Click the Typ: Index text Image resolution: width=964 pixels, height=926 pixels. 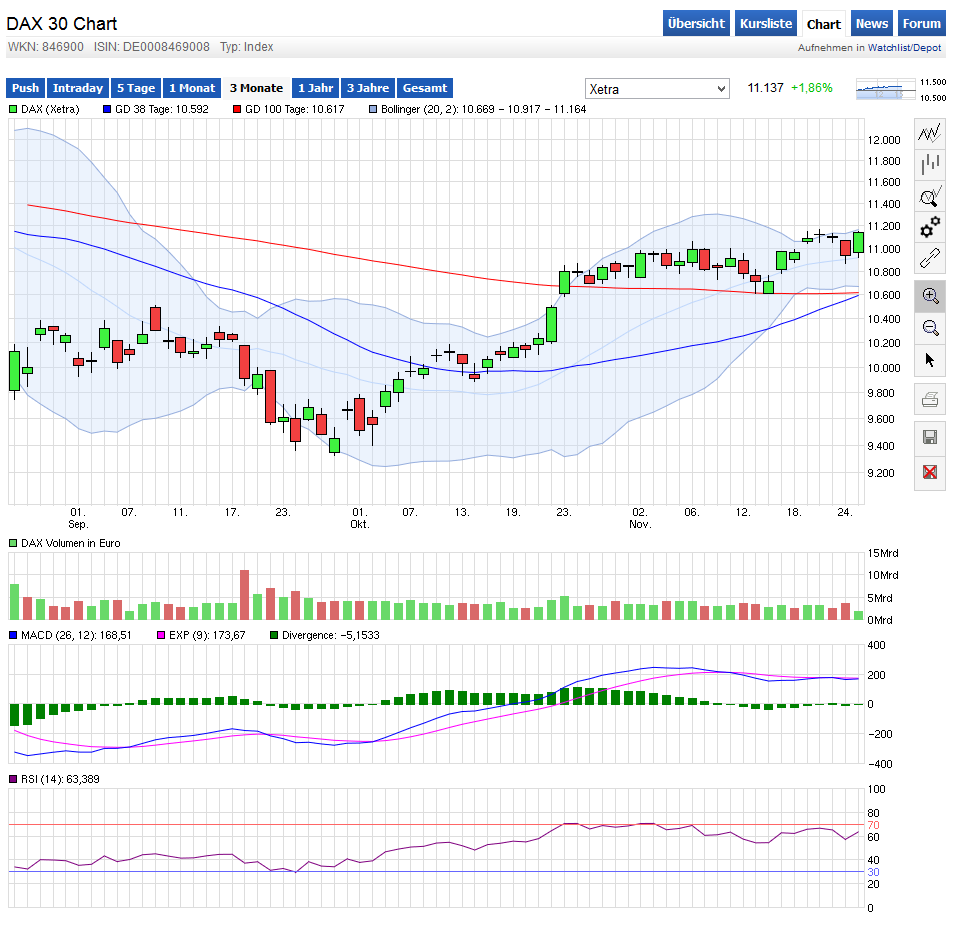click(247, 47)
